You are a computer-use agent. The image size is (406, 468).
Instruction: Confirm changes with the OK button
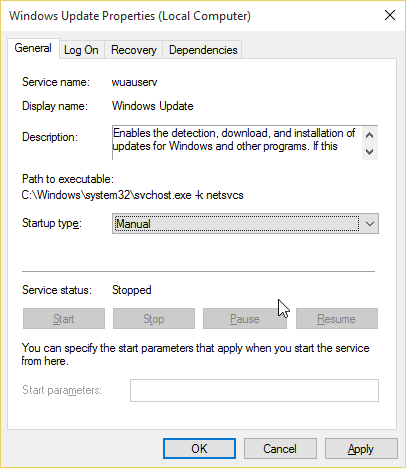pos(199,449)
